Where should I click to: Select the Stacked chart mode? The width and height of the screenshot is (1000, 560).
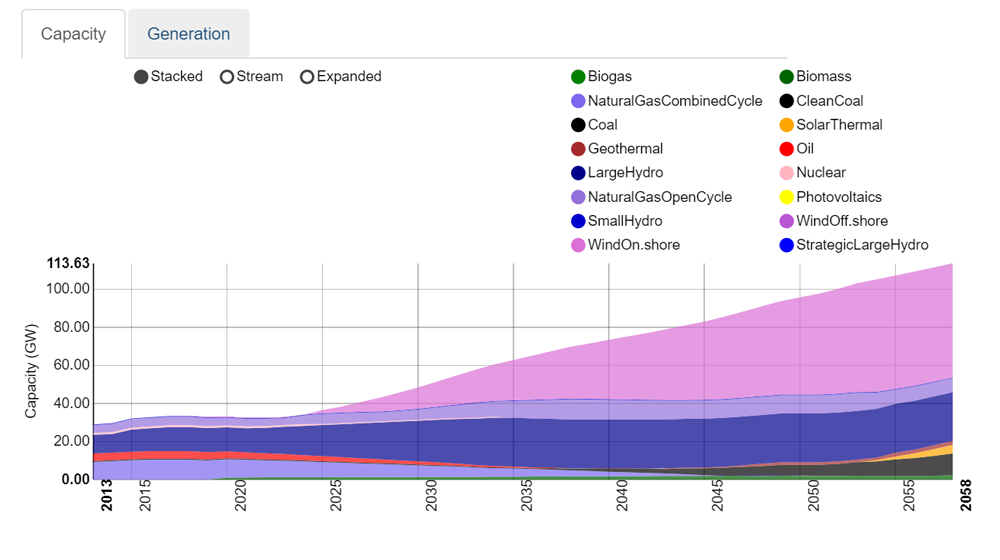pos(142,77)
